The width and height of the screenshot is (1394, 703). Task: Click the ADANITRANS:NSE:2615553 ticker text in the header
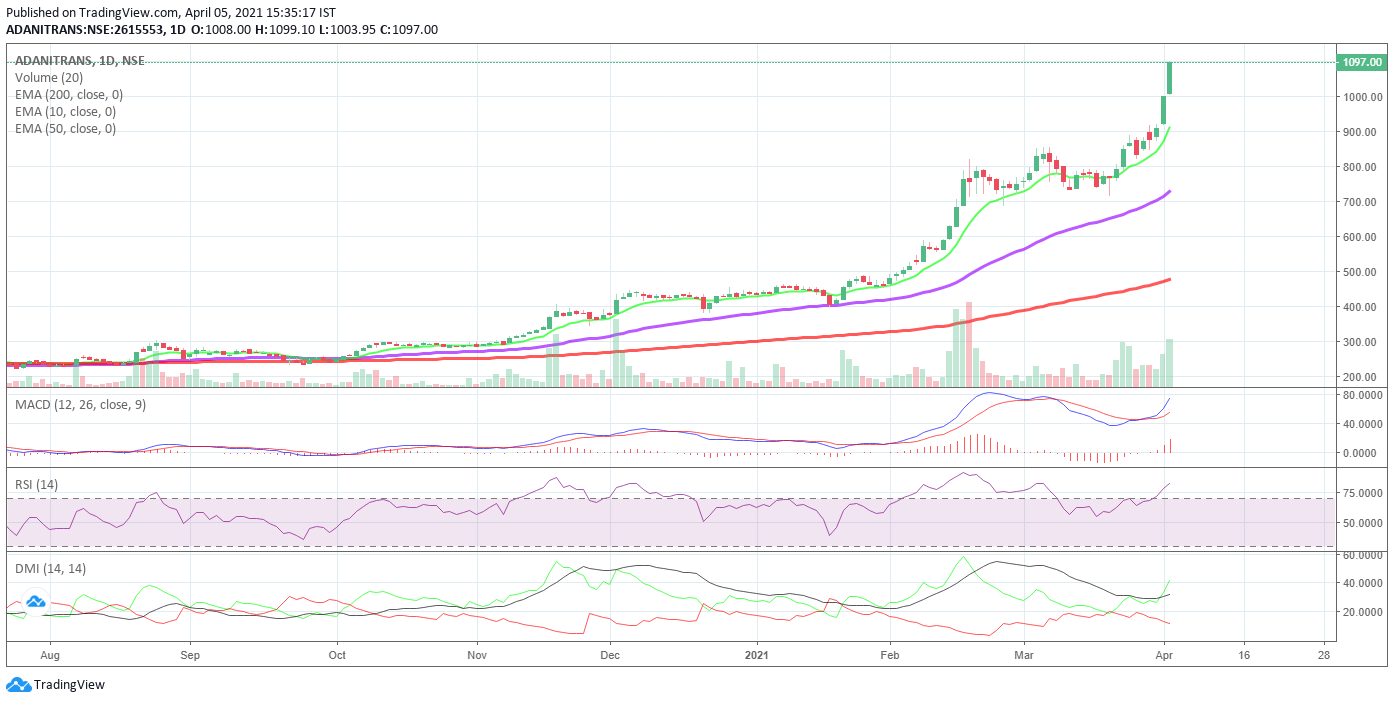[85, 30]
